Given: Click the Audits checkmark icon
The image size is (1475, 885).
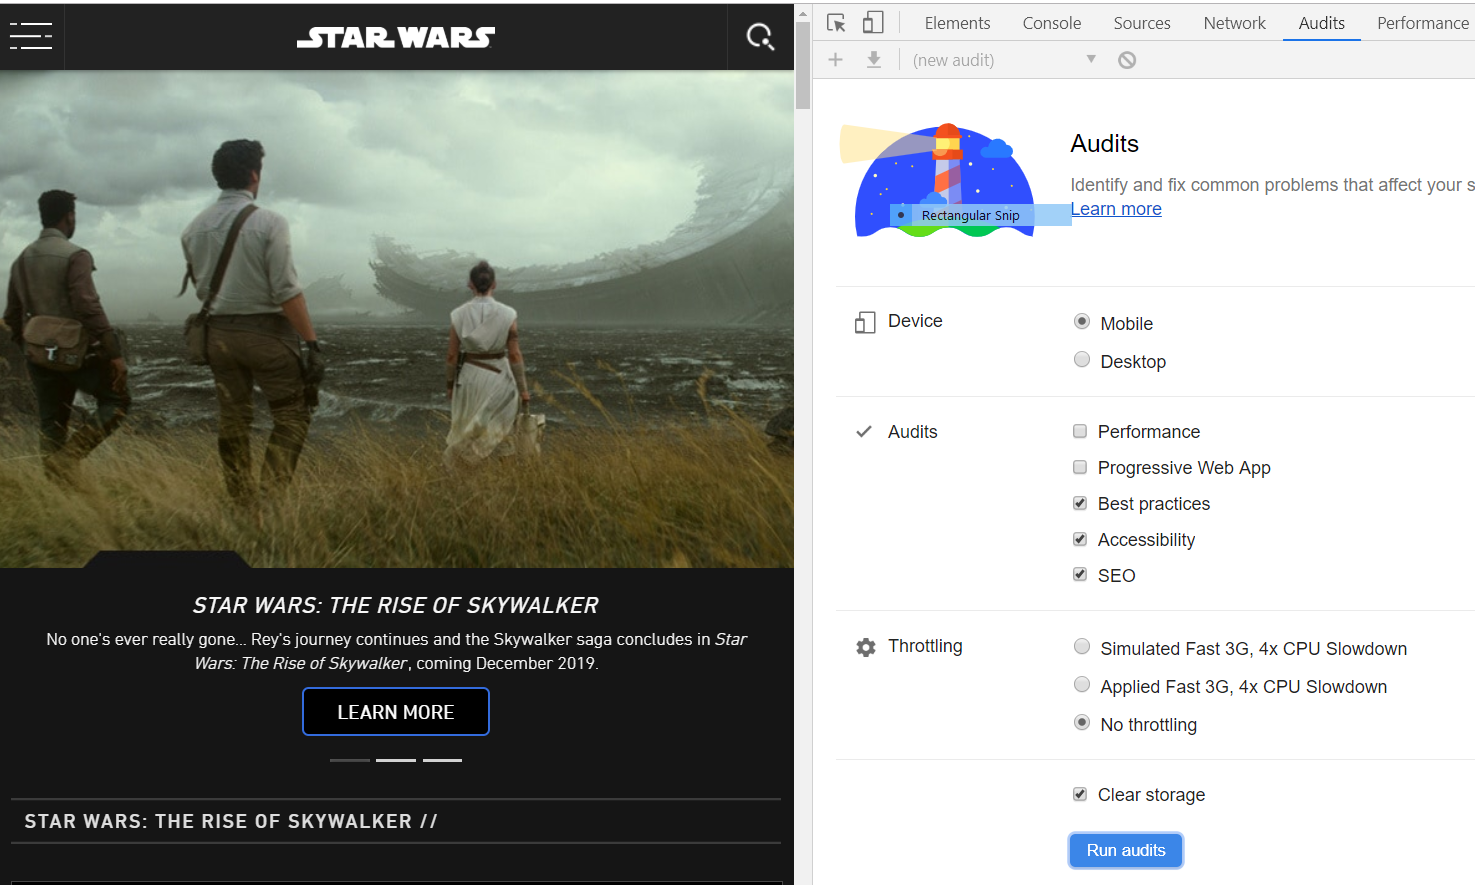Looking at the screenshot, I should (864, 432).
